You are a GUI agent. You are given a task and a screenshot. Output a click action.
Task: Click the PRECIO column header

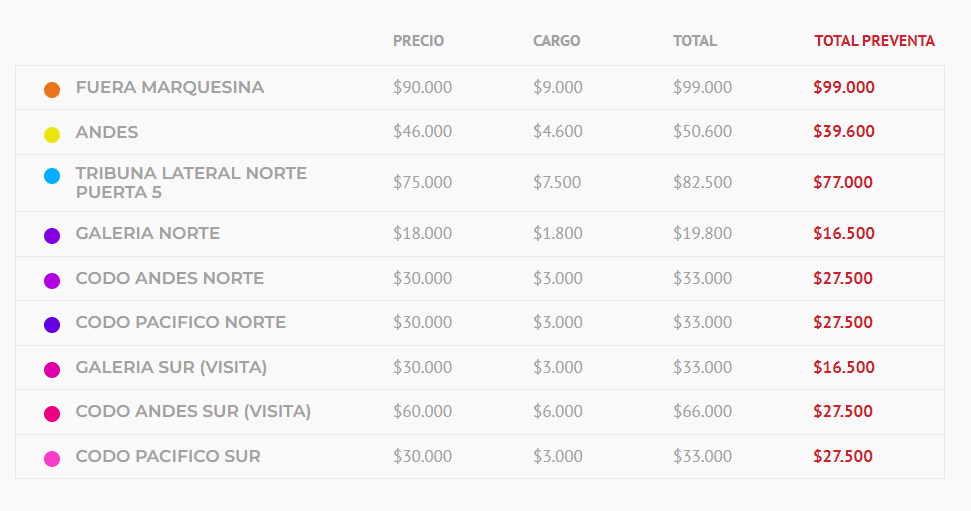(x=419, y=41)
